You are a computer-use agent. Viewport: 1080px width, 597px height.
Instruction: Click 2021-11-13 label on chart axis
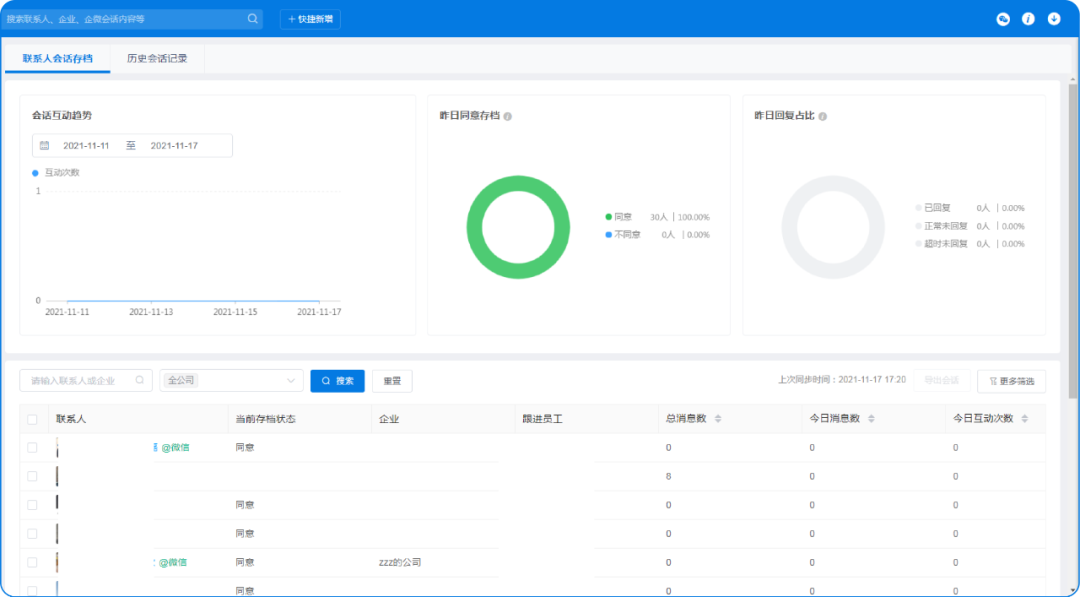click(151, 312)
